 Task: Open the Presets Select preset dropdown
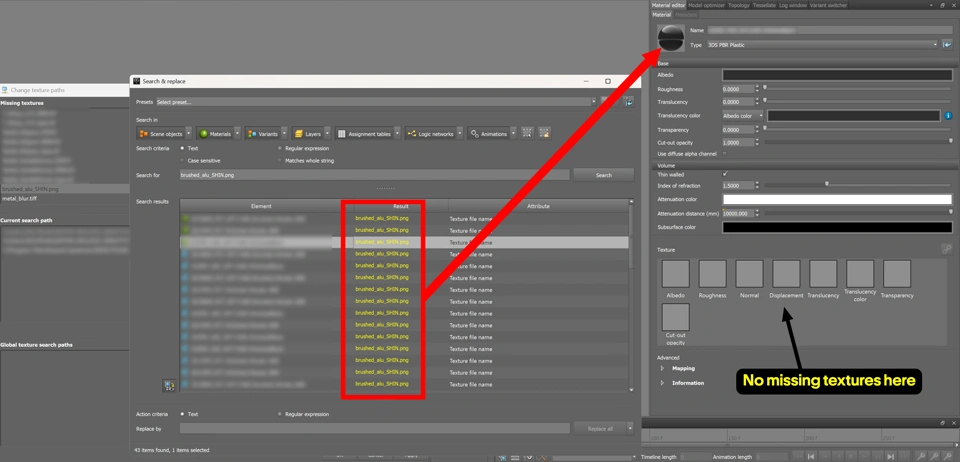(x=376, y=102)
